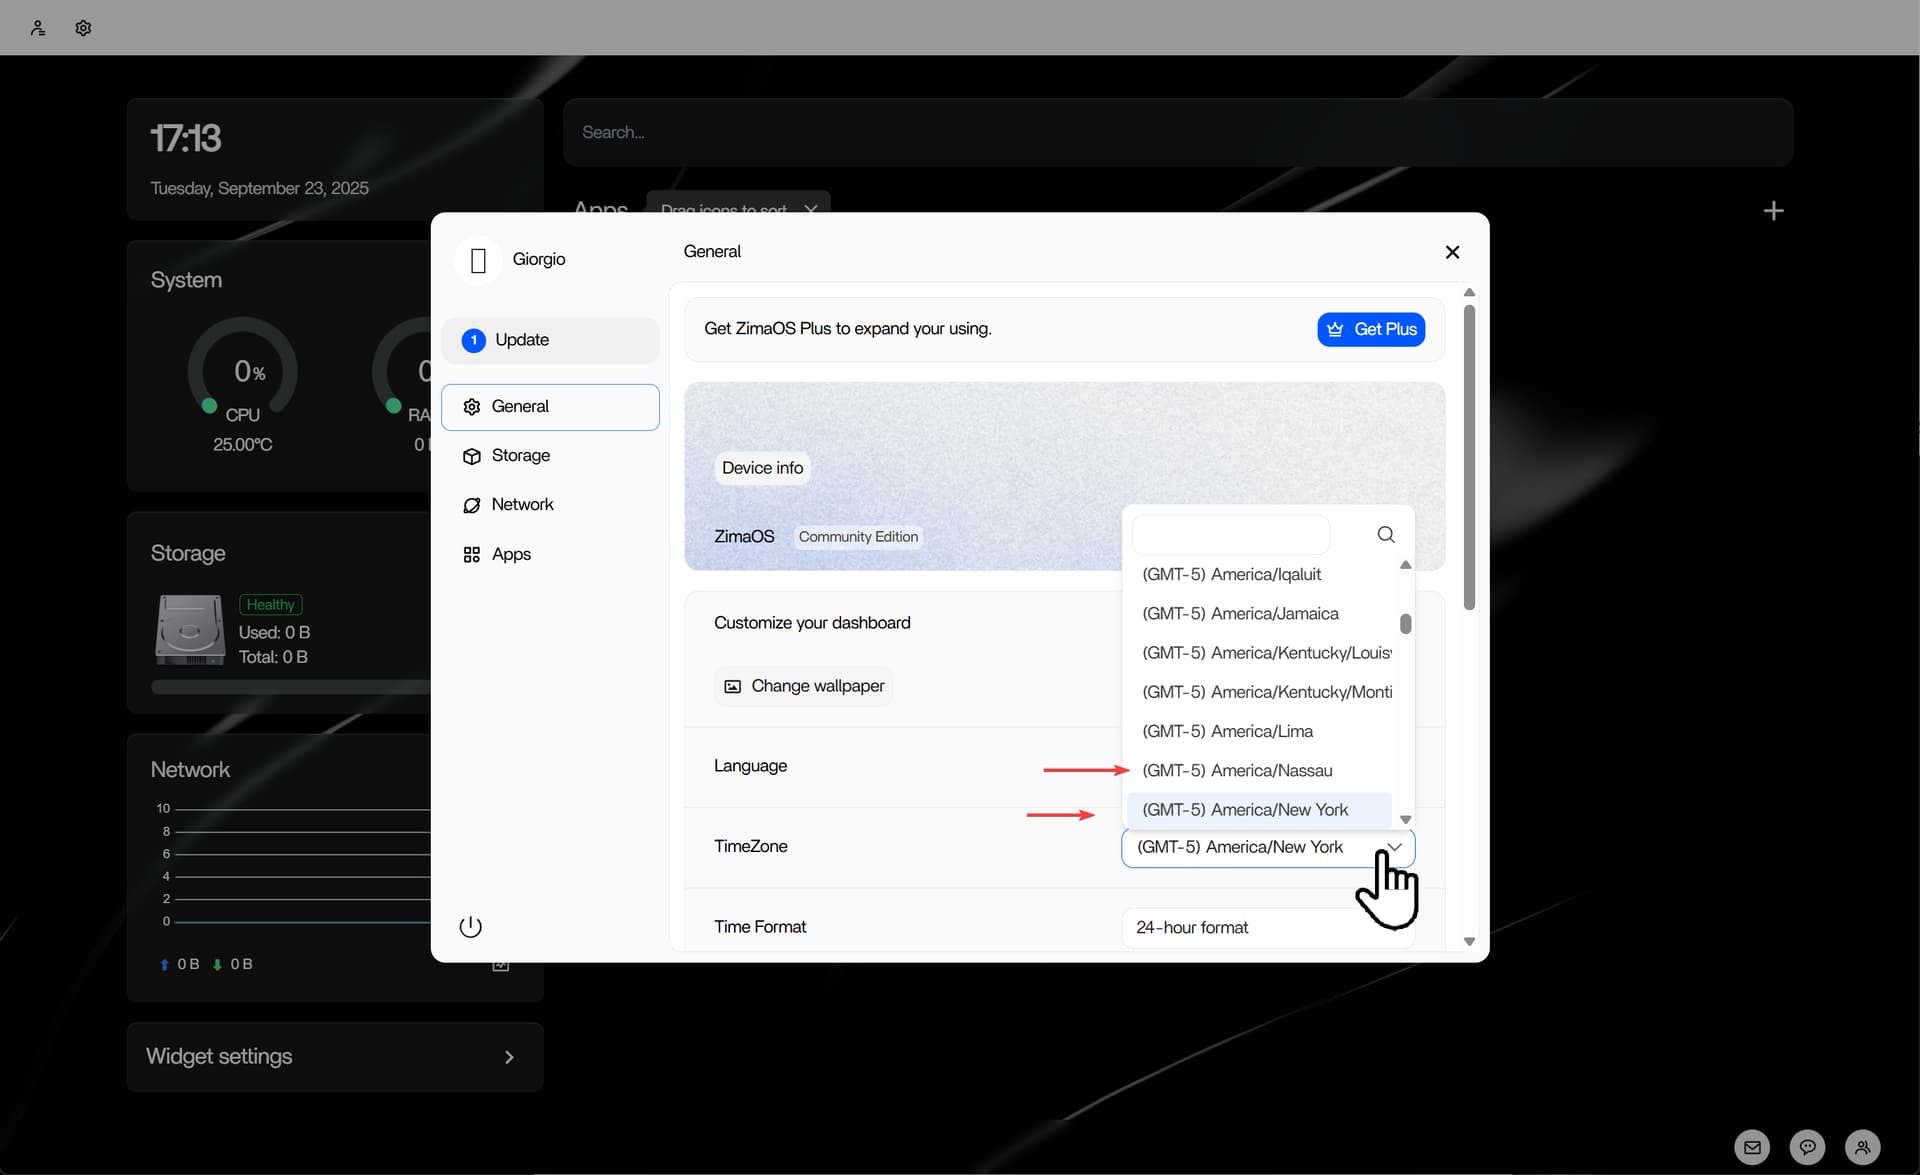Expand Widget settings chevron
The width and height of the screenshot is (1920, 1175).
[x=509, y=1057]
